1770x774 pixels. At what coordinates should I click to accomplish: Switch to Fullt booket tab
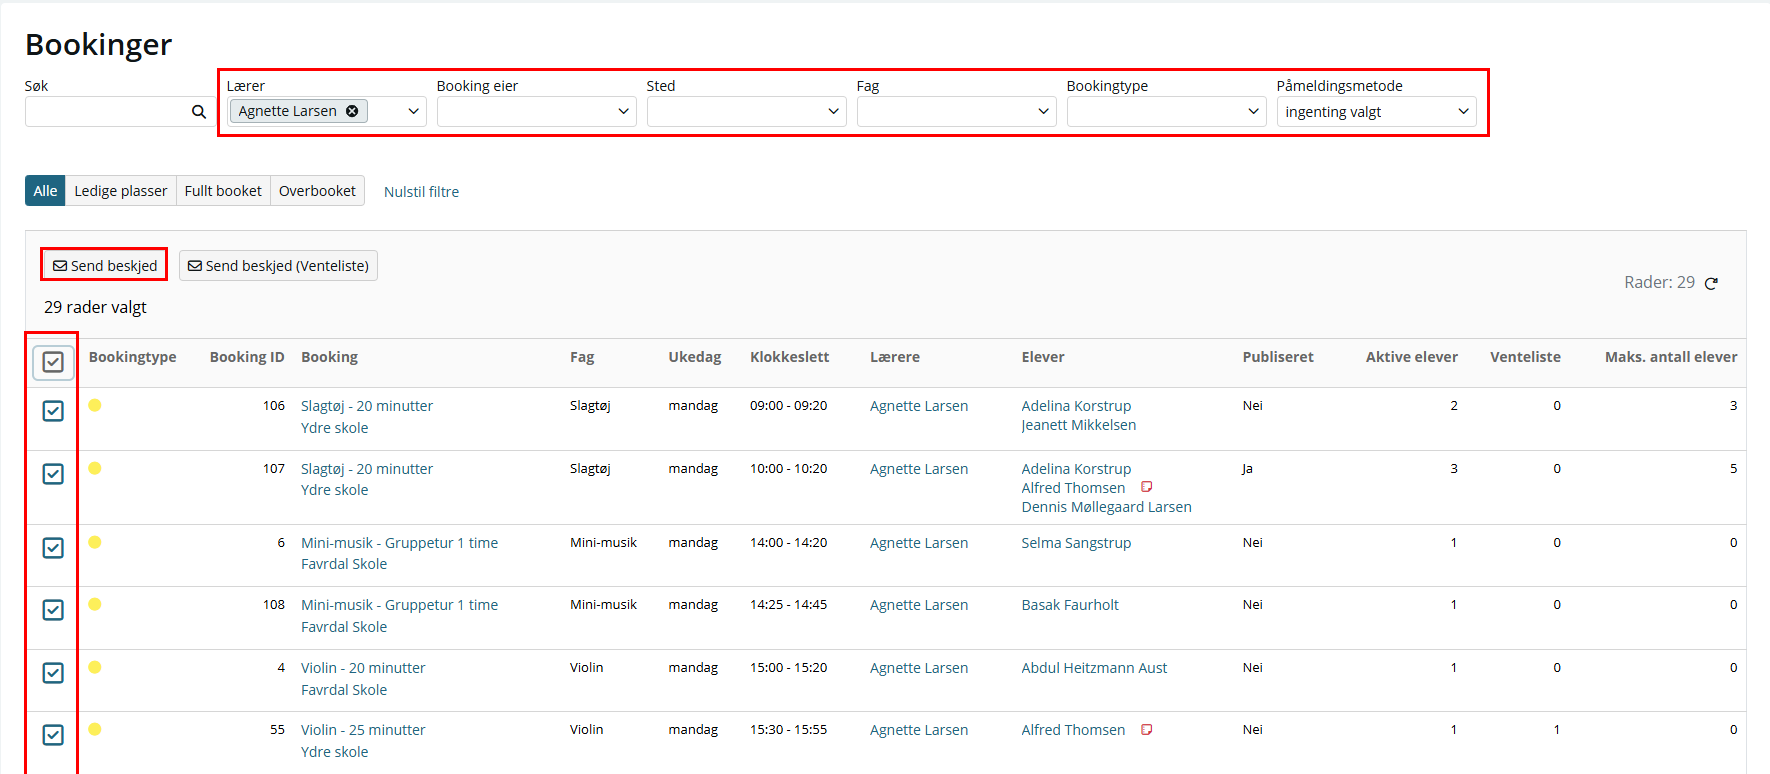coord(223,191)
